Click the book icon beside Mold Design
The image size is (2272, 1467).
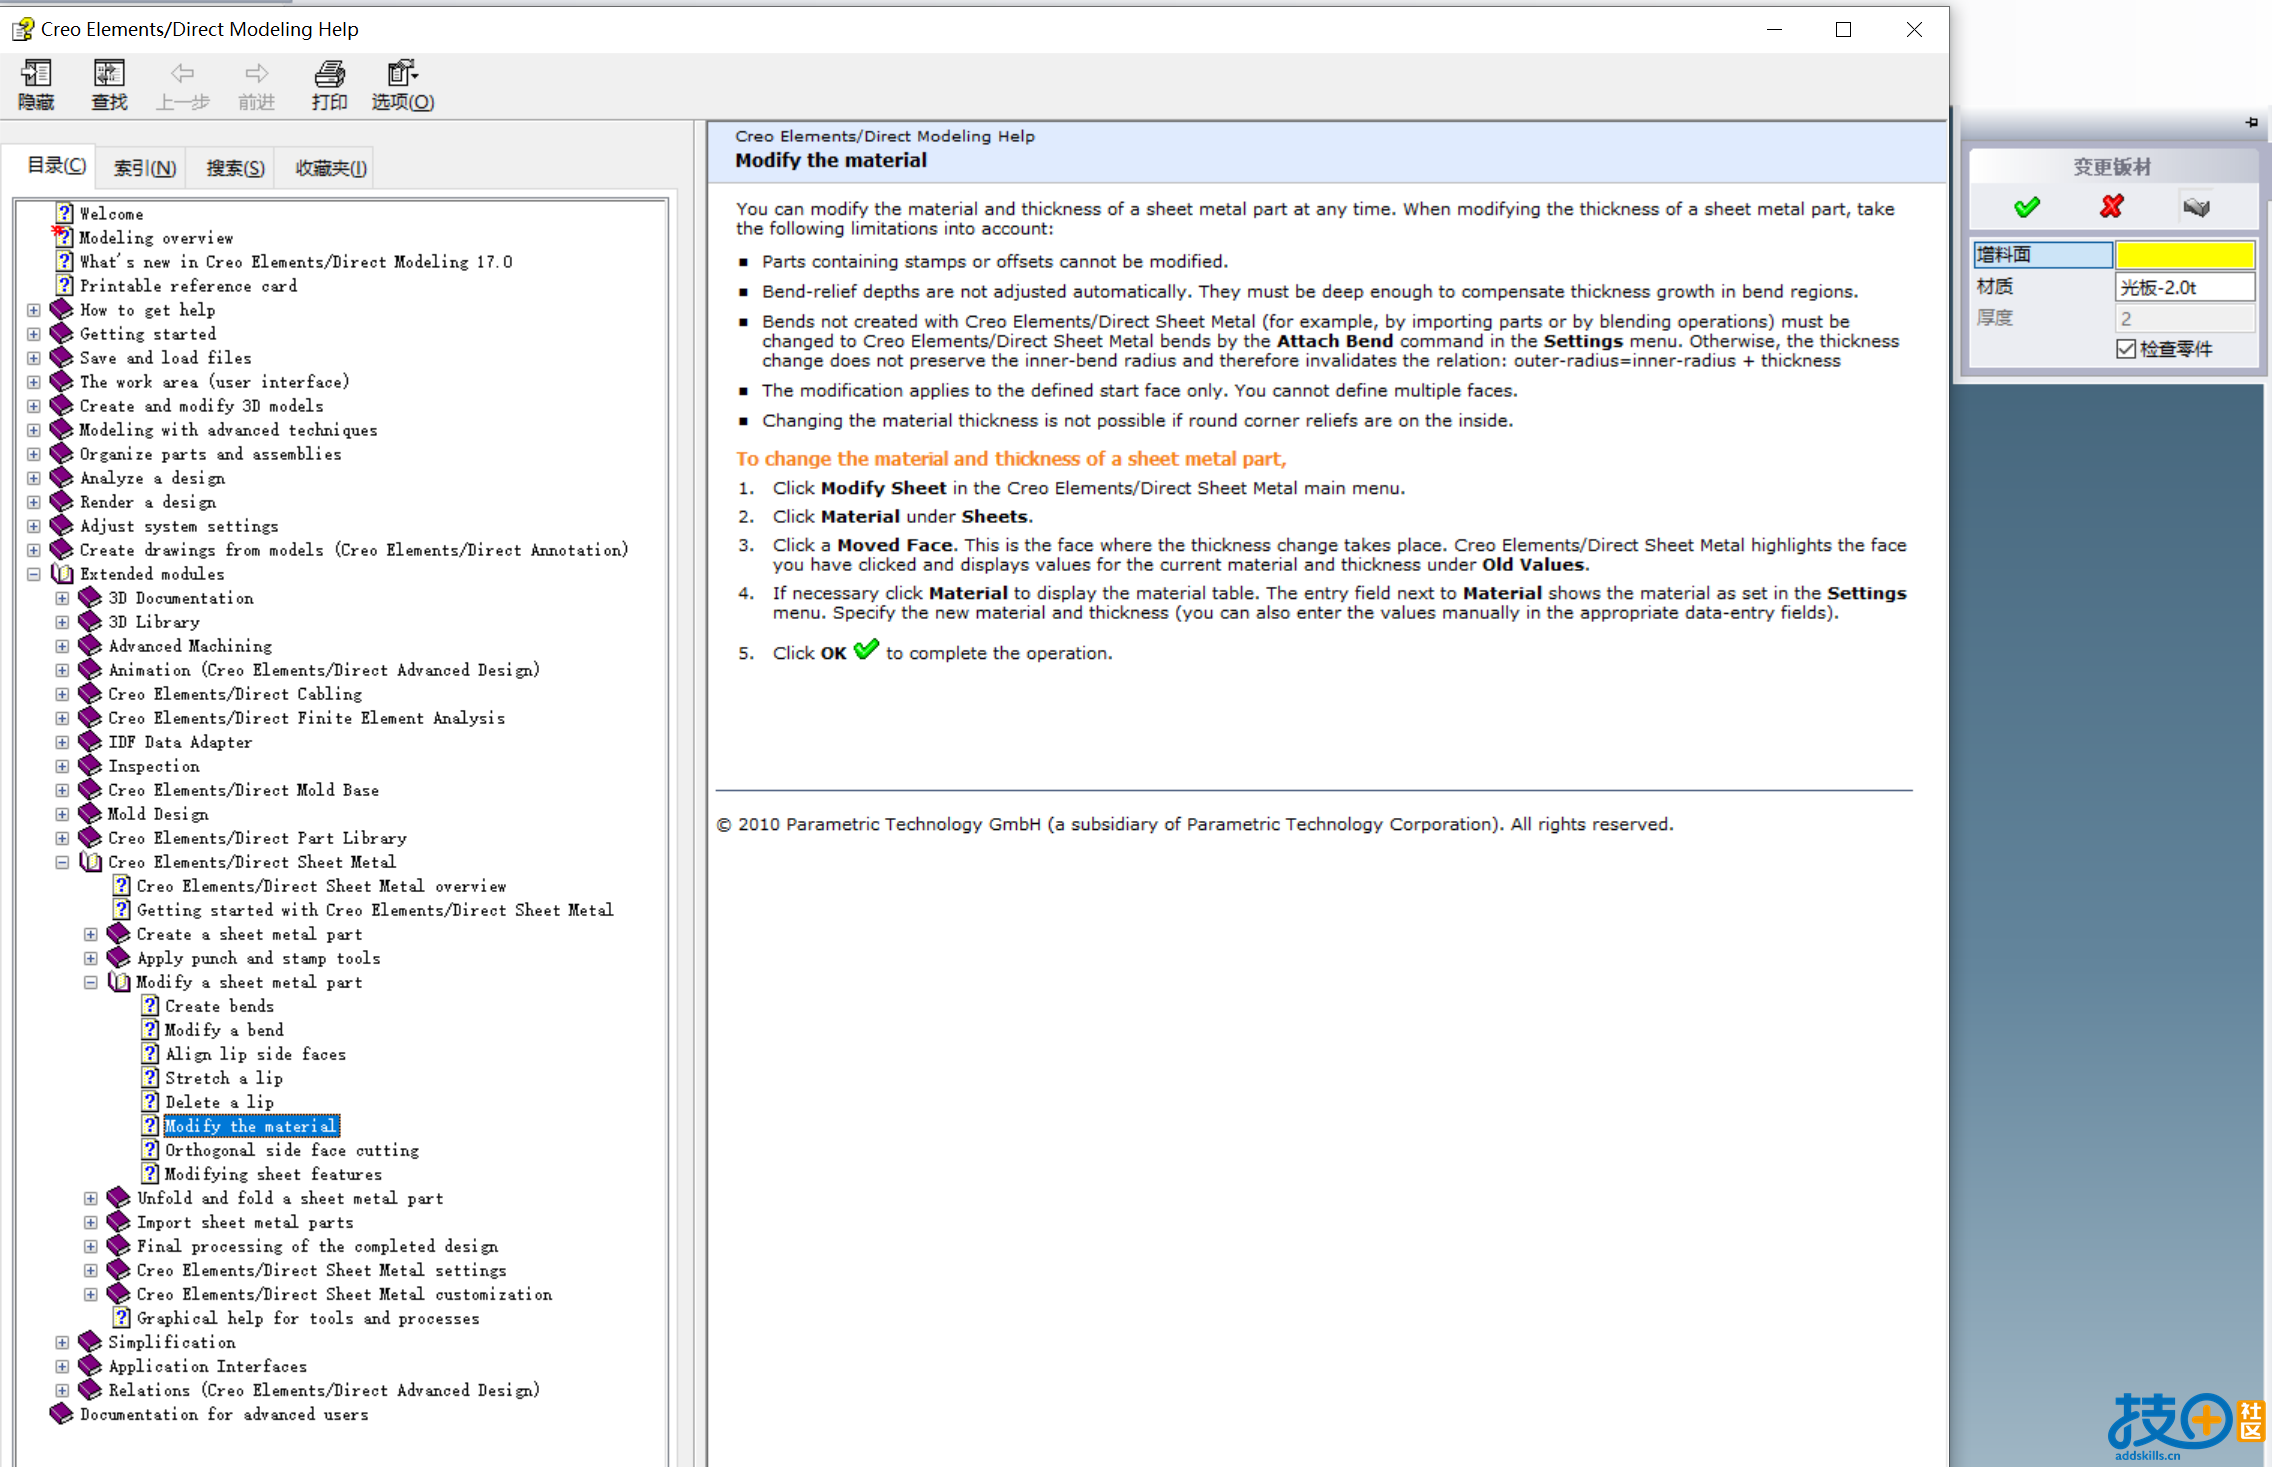pyautogui.click(x=90, y=813)
